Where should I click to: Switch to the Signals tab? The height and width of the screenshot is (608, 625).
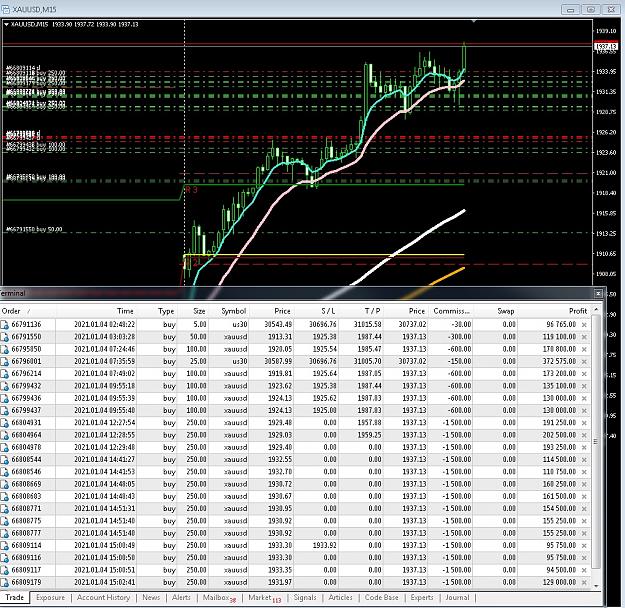click(x=305, y=598)
